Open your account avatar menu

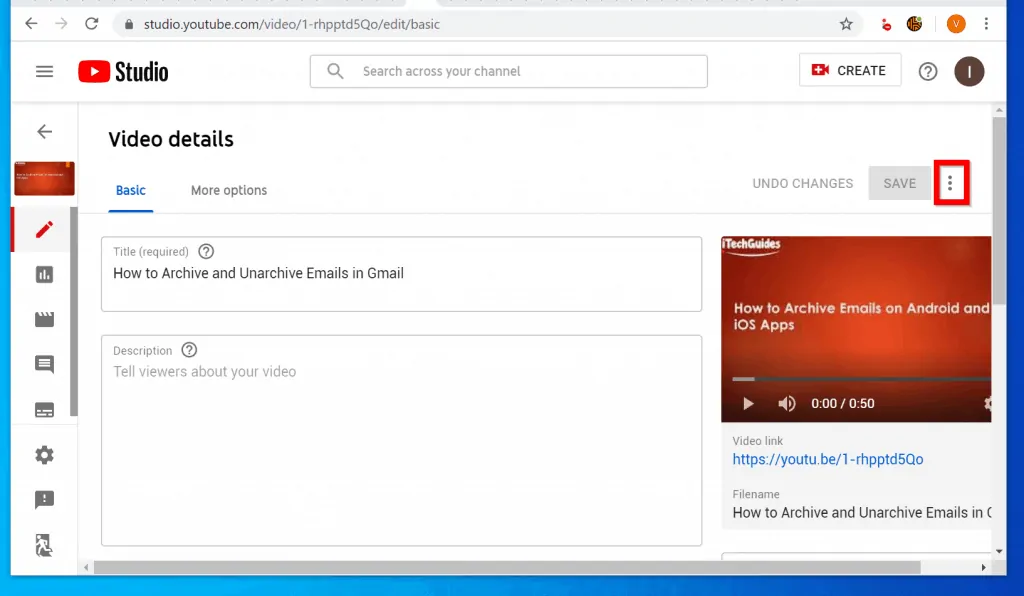coord(969,71)
